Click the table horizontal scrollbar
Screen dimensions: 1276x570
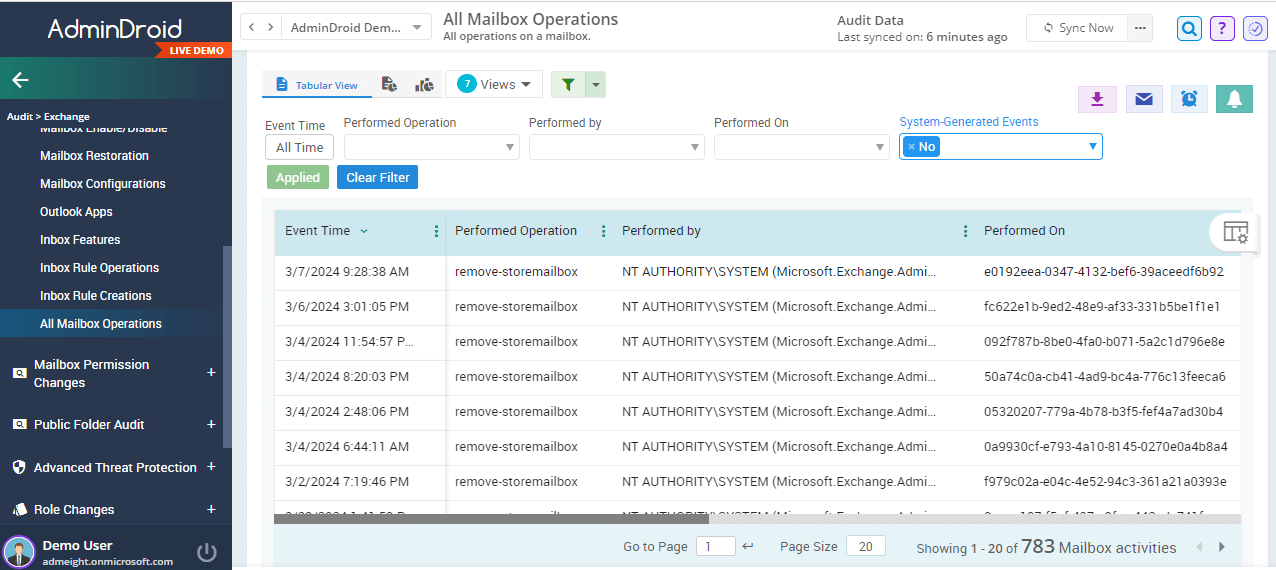491,519
